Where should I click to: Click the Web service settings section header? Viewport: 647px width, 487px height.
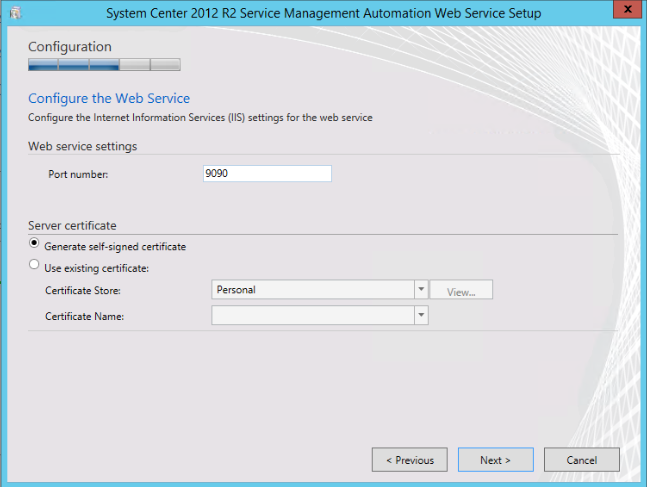point(82,146)
